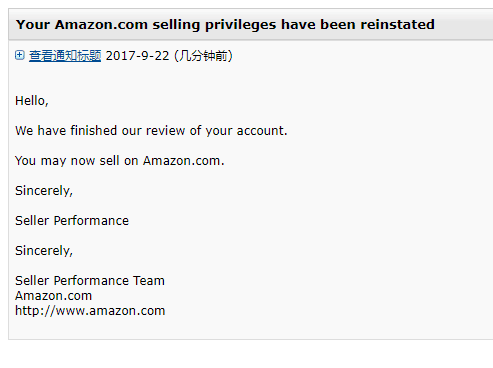This screenshot has height=368, width=493.
Task: Click Amazon.com in the sell sentence
Action: (x=184, y=161)
